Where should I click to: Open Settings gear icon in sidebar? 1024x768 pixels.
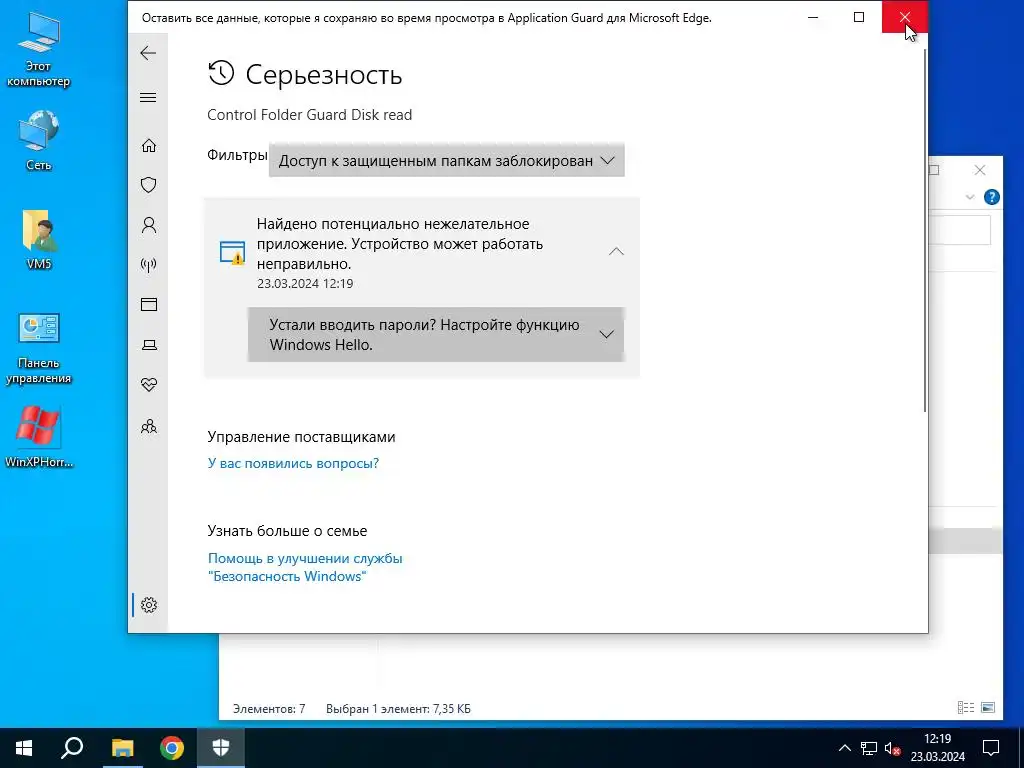point(149,605)
